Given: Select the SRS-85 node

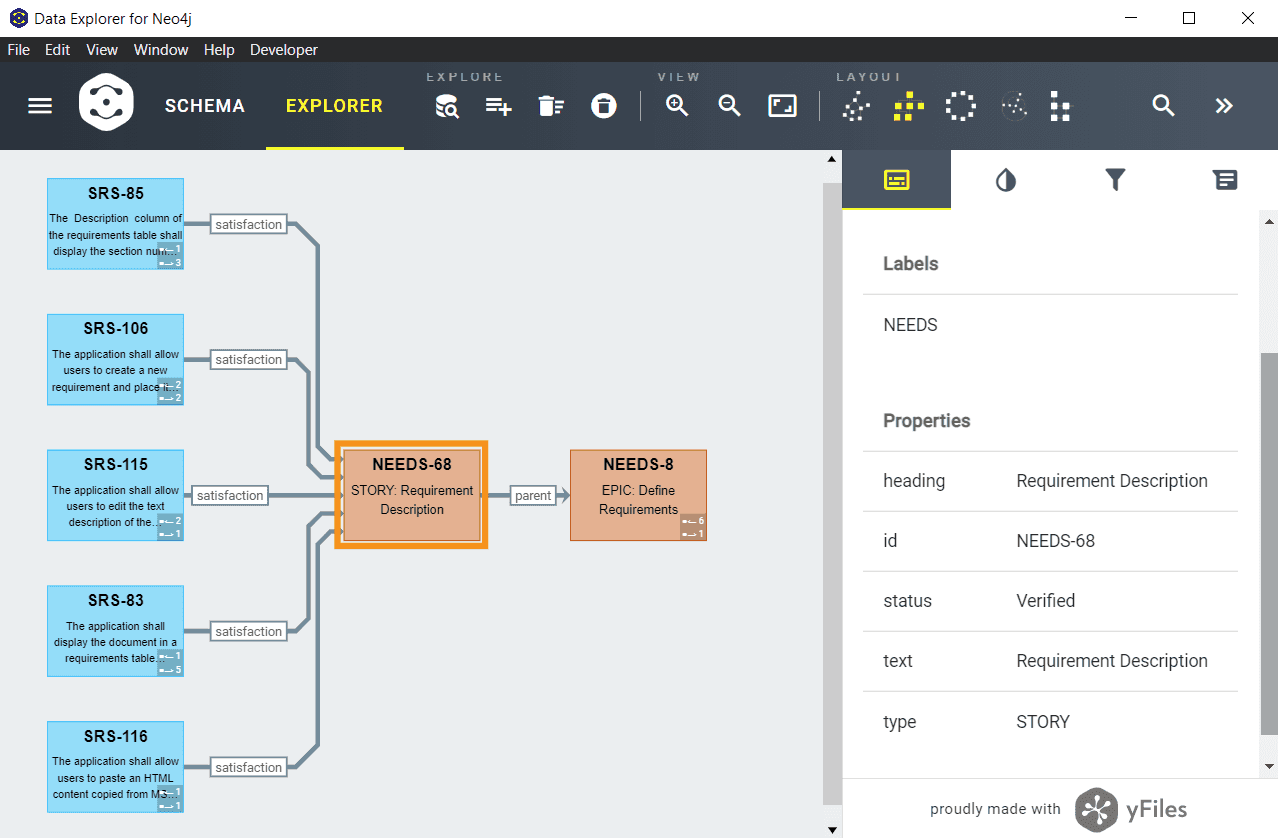Looking at the screenshot, I should tap(115, 224).
